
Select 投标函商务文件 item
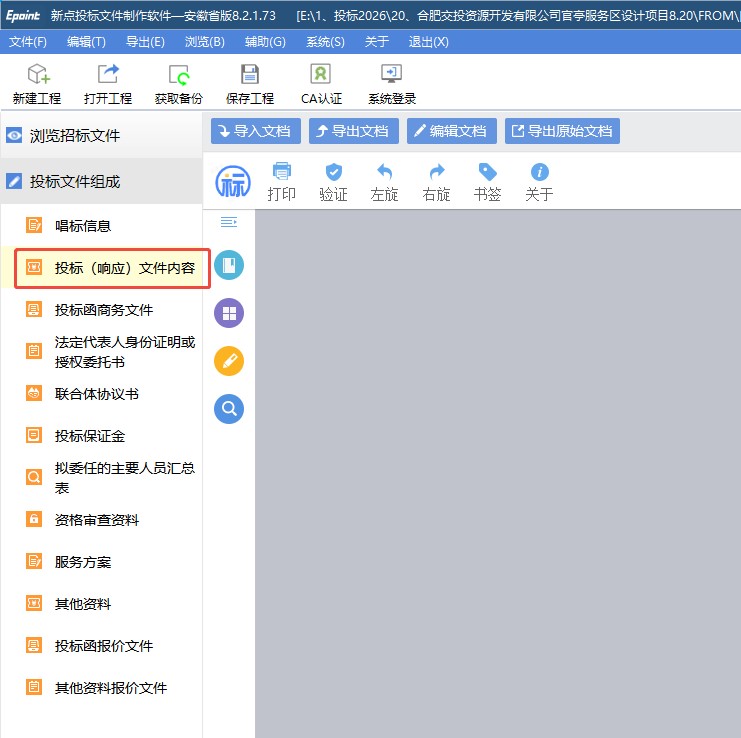coord(102,309)
